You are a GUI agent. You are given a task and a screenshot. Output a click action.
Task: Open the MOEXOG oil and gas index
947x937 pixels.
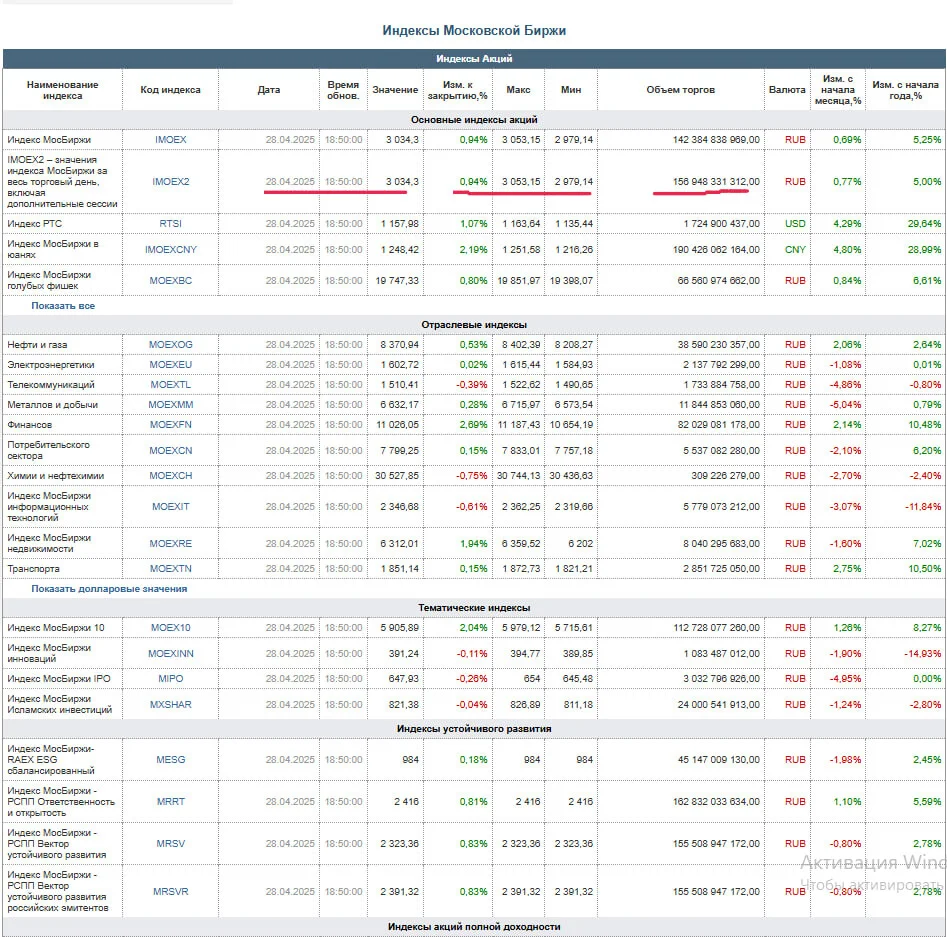point(170,344)
